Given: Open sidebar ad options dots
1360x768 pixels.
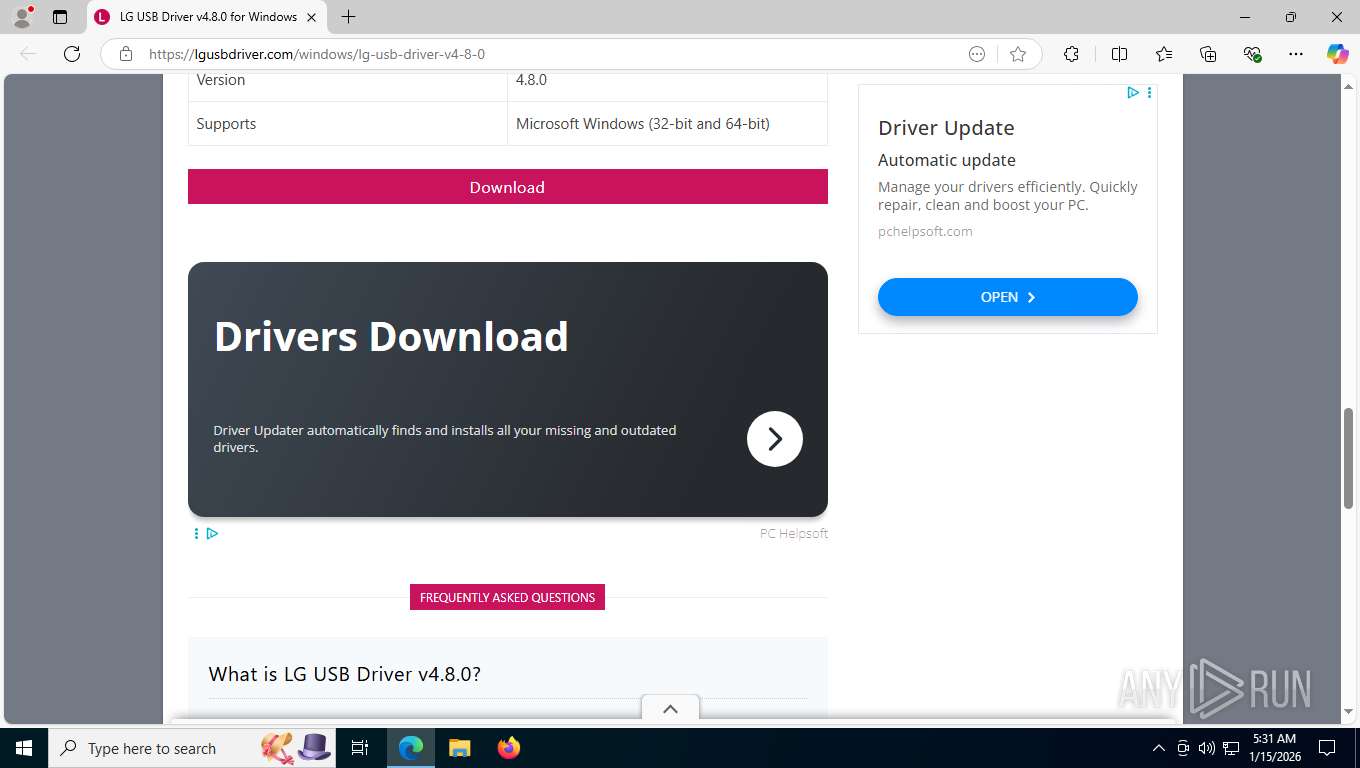Looking at the screenshot, I should (x=1149, y=92).
